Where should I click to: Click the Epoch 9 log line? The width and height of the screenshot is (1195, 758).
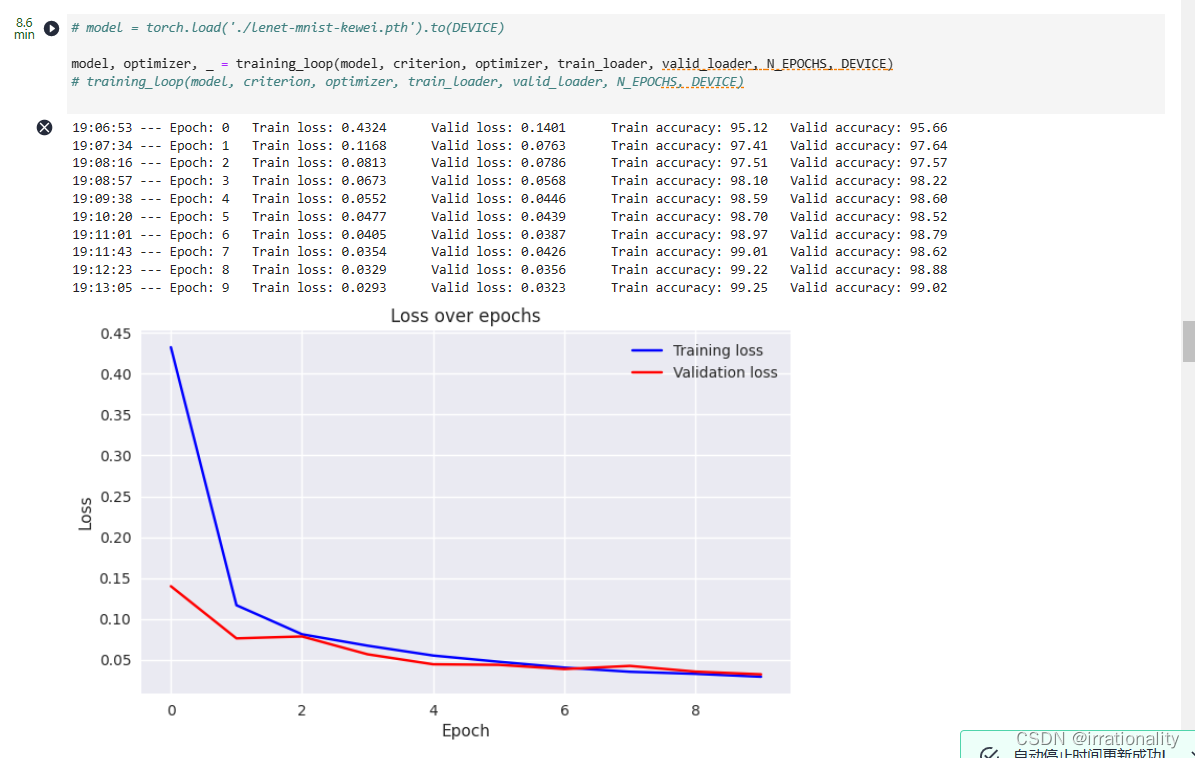click(509, 288)
